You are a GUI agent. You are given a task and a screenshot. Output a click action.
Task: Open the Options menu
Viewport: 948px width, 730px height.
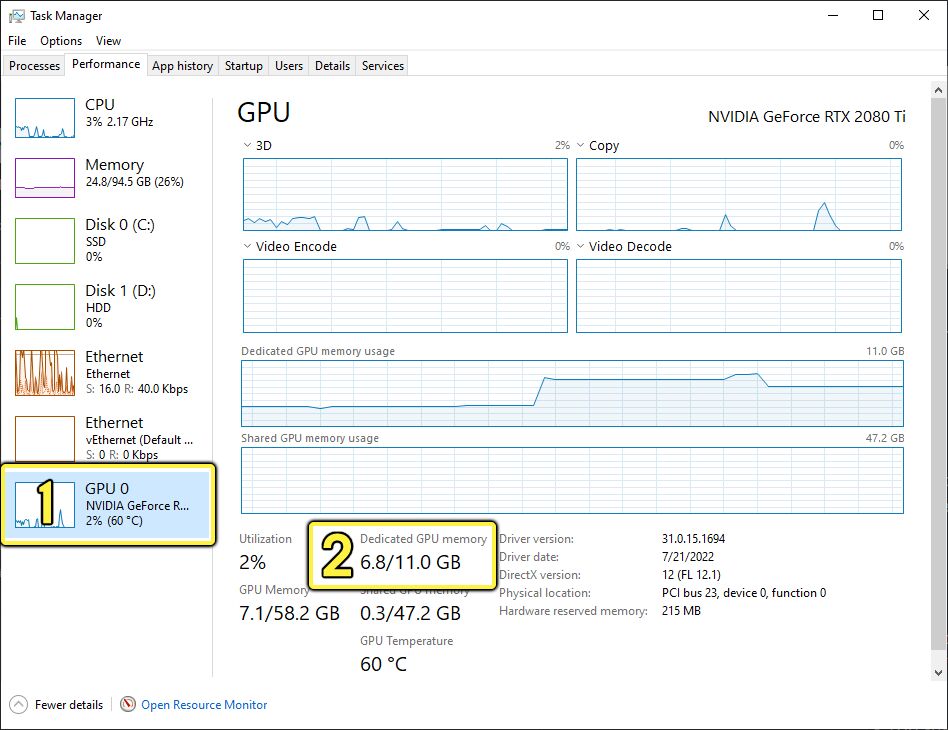(60, 41)
